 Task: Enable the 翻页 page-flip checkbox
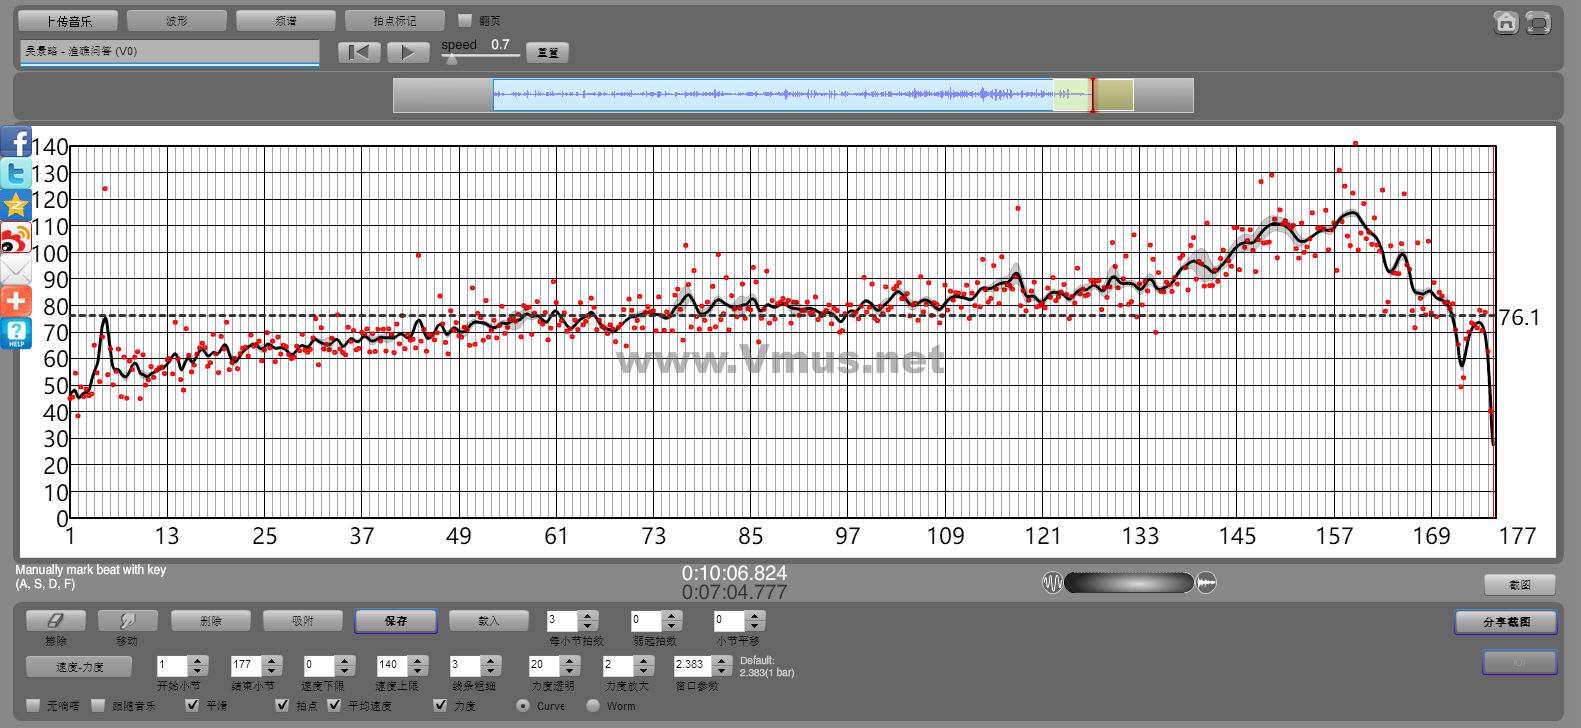click(465, 20)
